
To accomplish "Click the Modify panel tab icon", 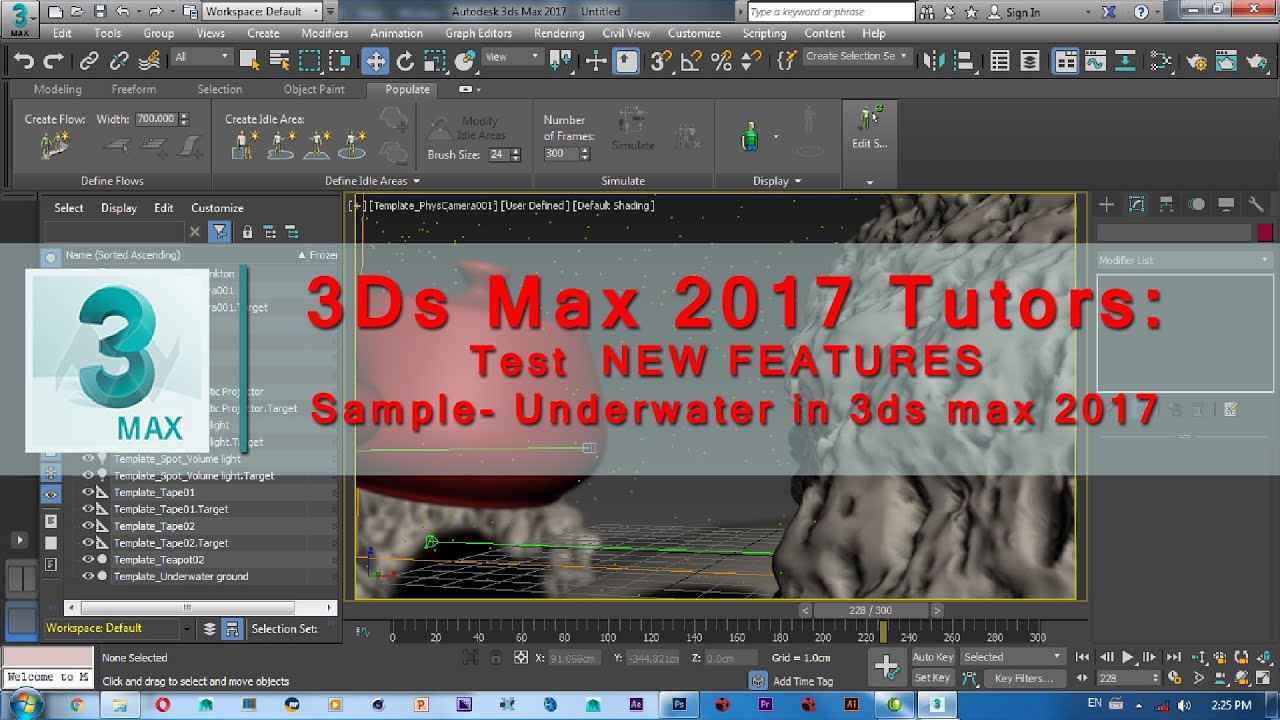I will (x=1136, y=205).
